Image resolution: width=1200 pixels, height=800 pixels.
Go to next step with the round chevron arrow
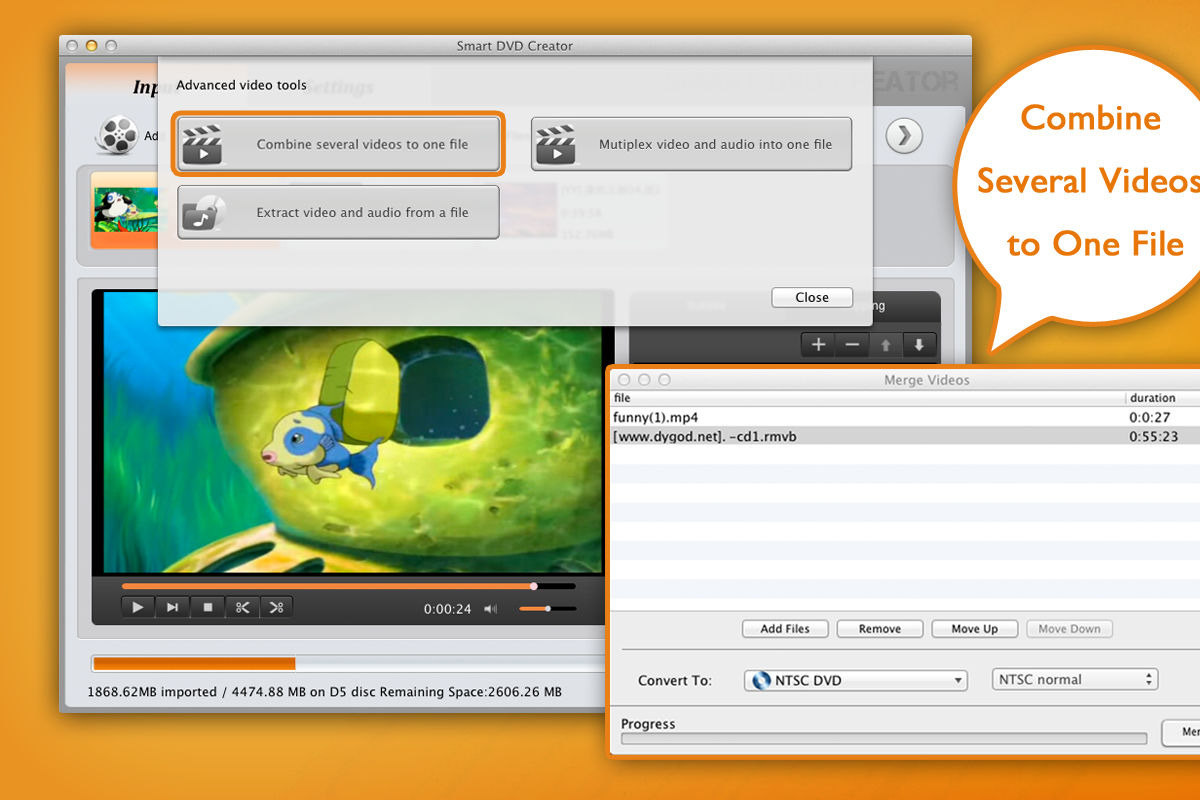click(904, 135)
